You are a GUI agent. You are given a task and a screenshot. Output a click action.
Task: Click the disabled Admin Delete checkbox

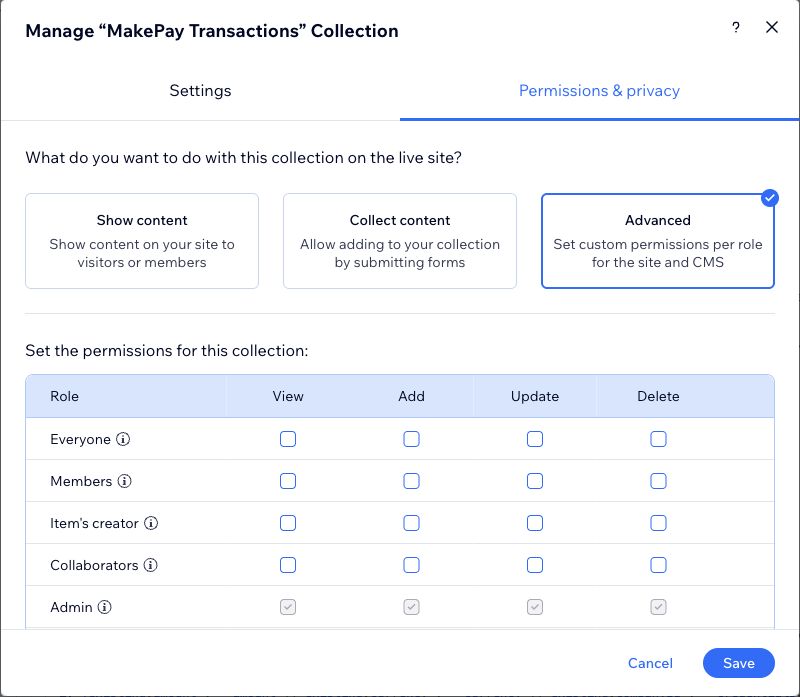point(658,607)
